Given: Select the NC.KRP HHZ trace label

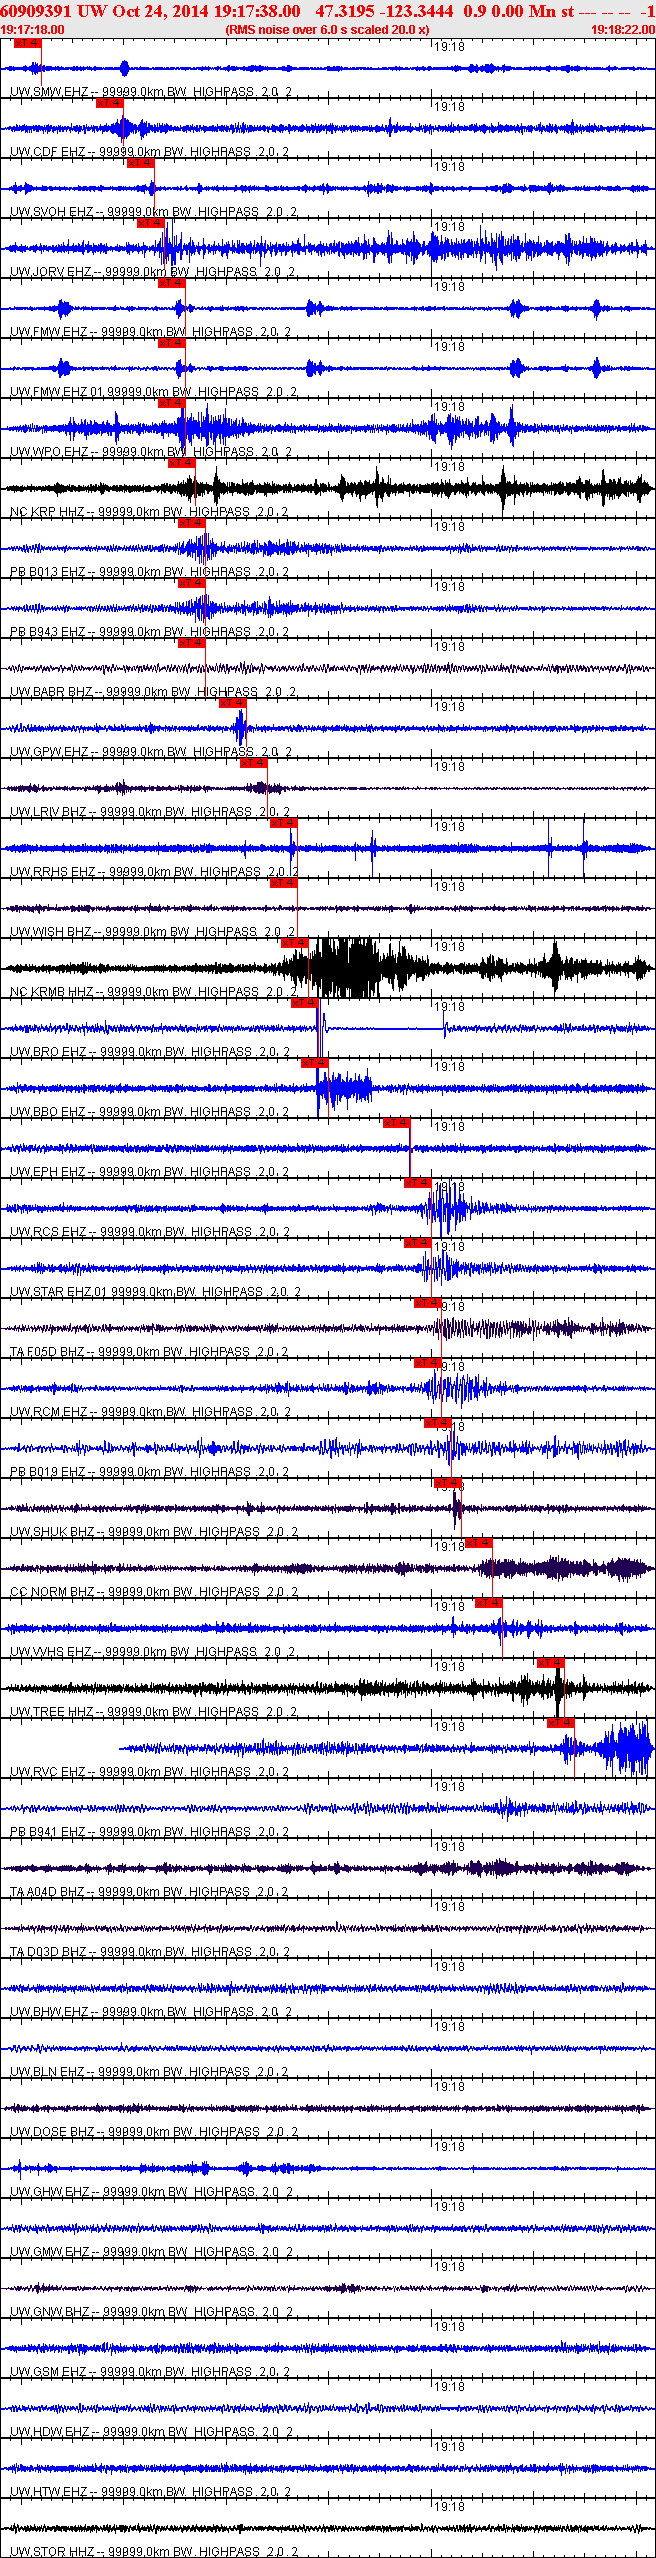Looking at the screenshot, I should click(x=150, y=512).
